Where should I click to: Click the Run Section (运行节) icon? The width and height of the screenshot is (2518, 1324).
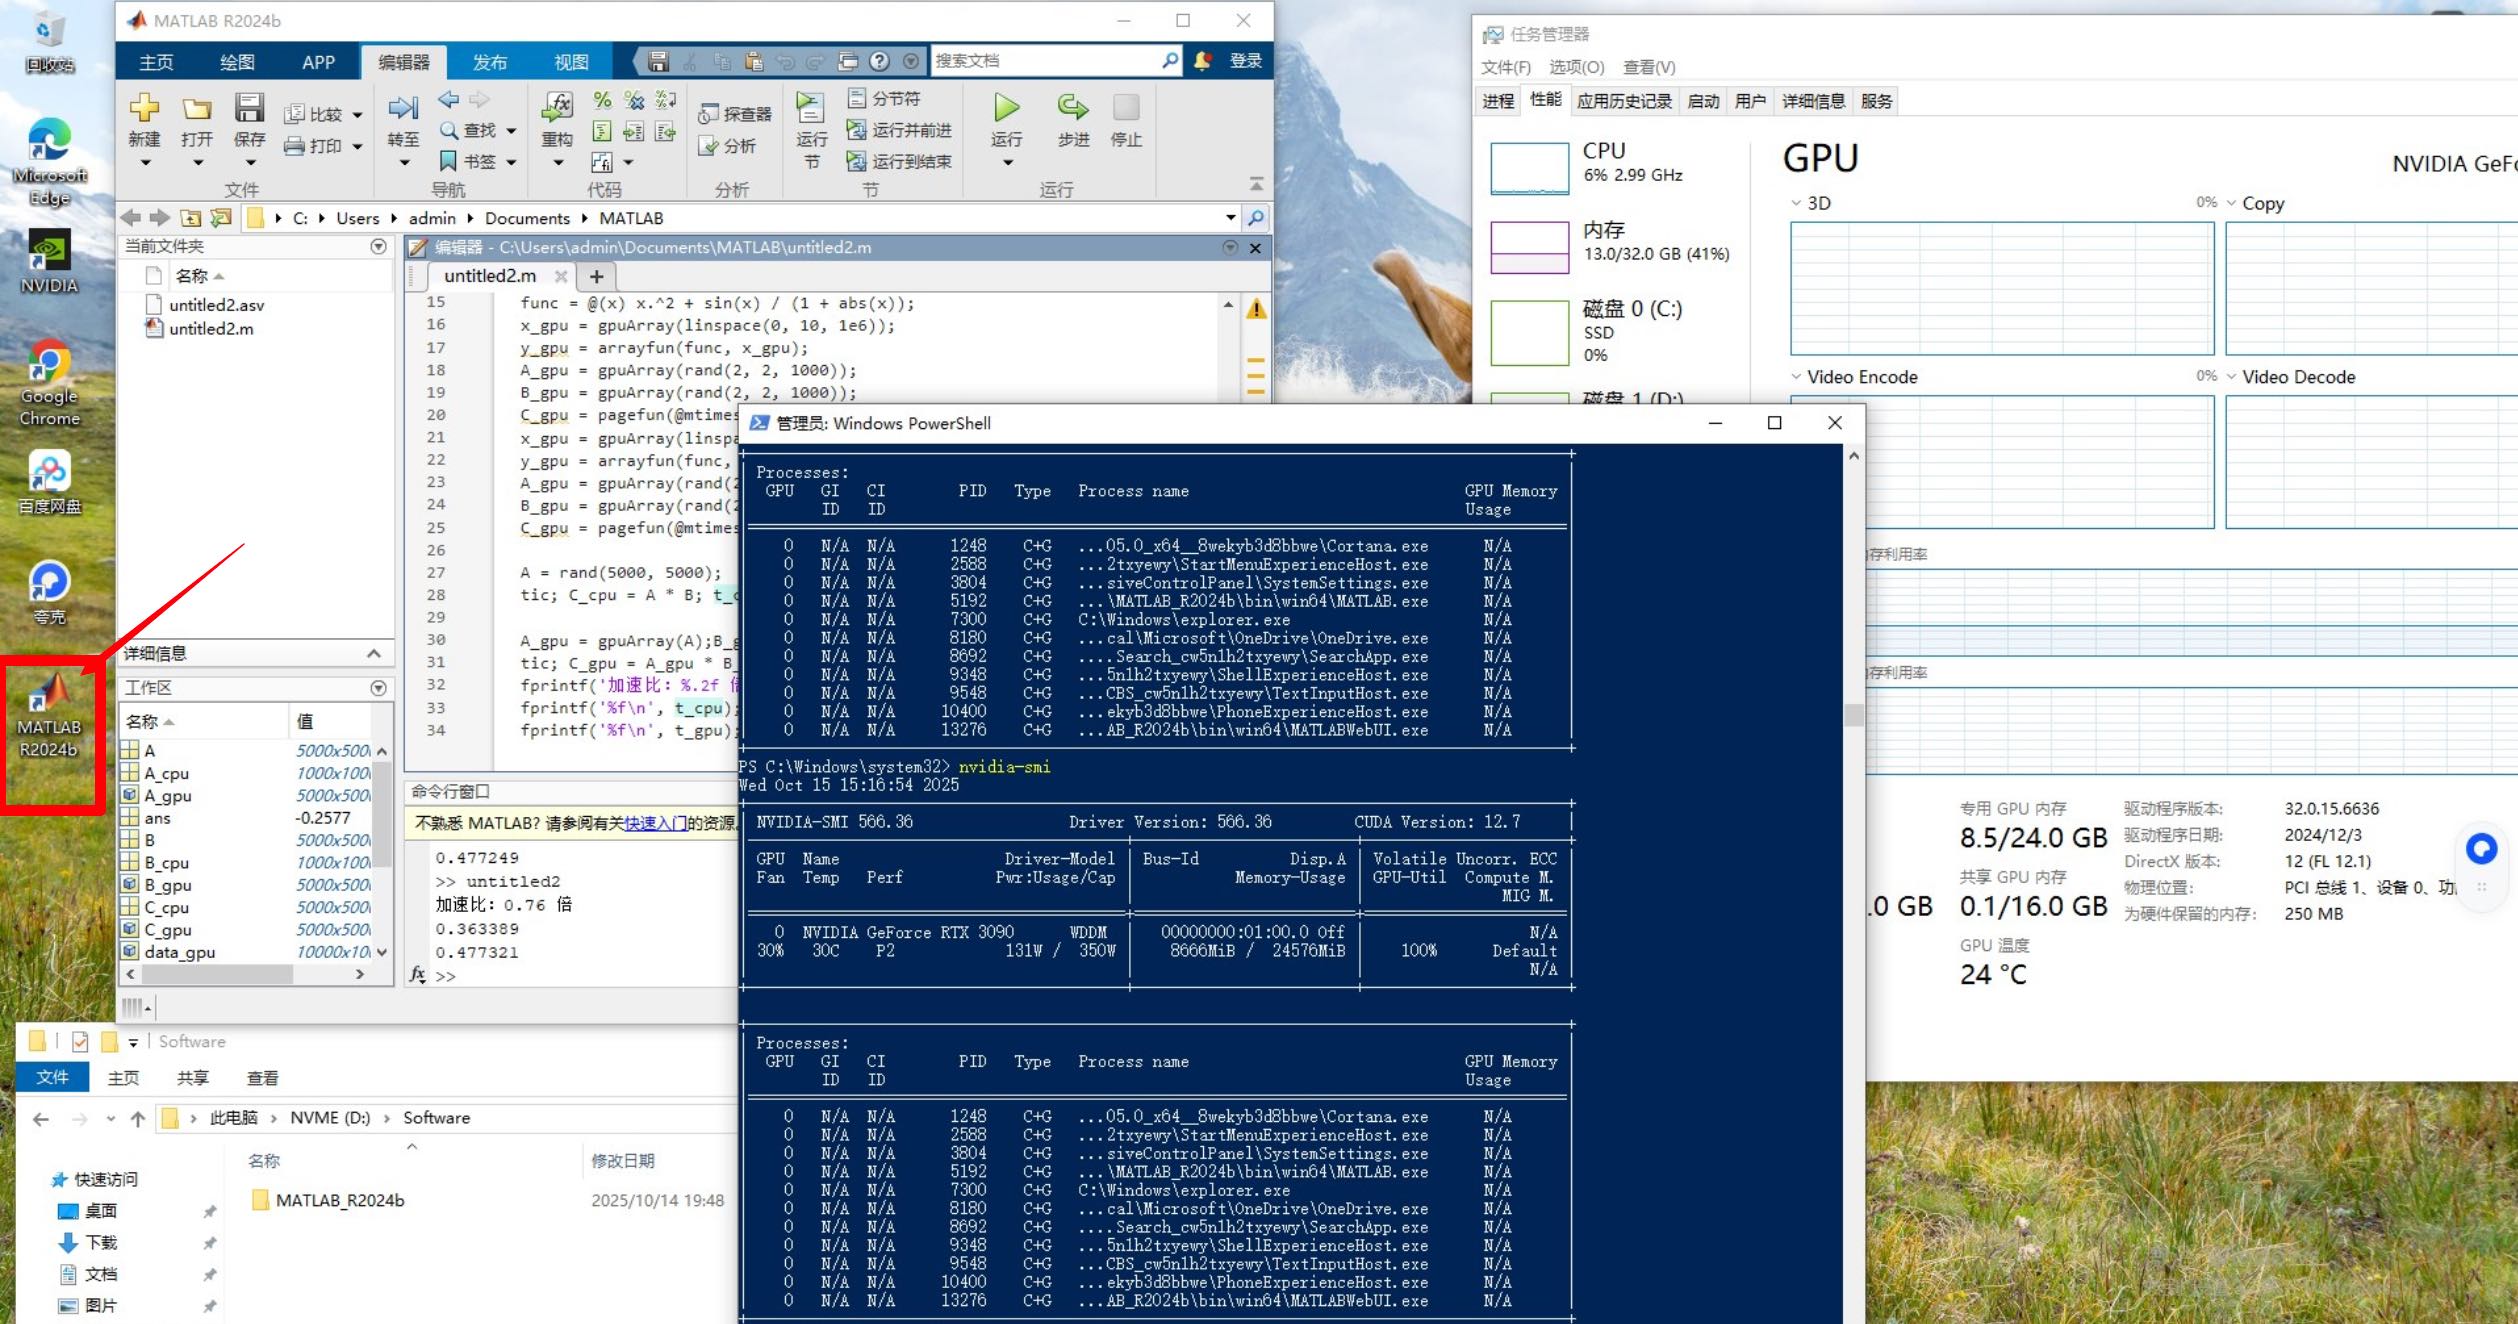click(x=810, y=108)
